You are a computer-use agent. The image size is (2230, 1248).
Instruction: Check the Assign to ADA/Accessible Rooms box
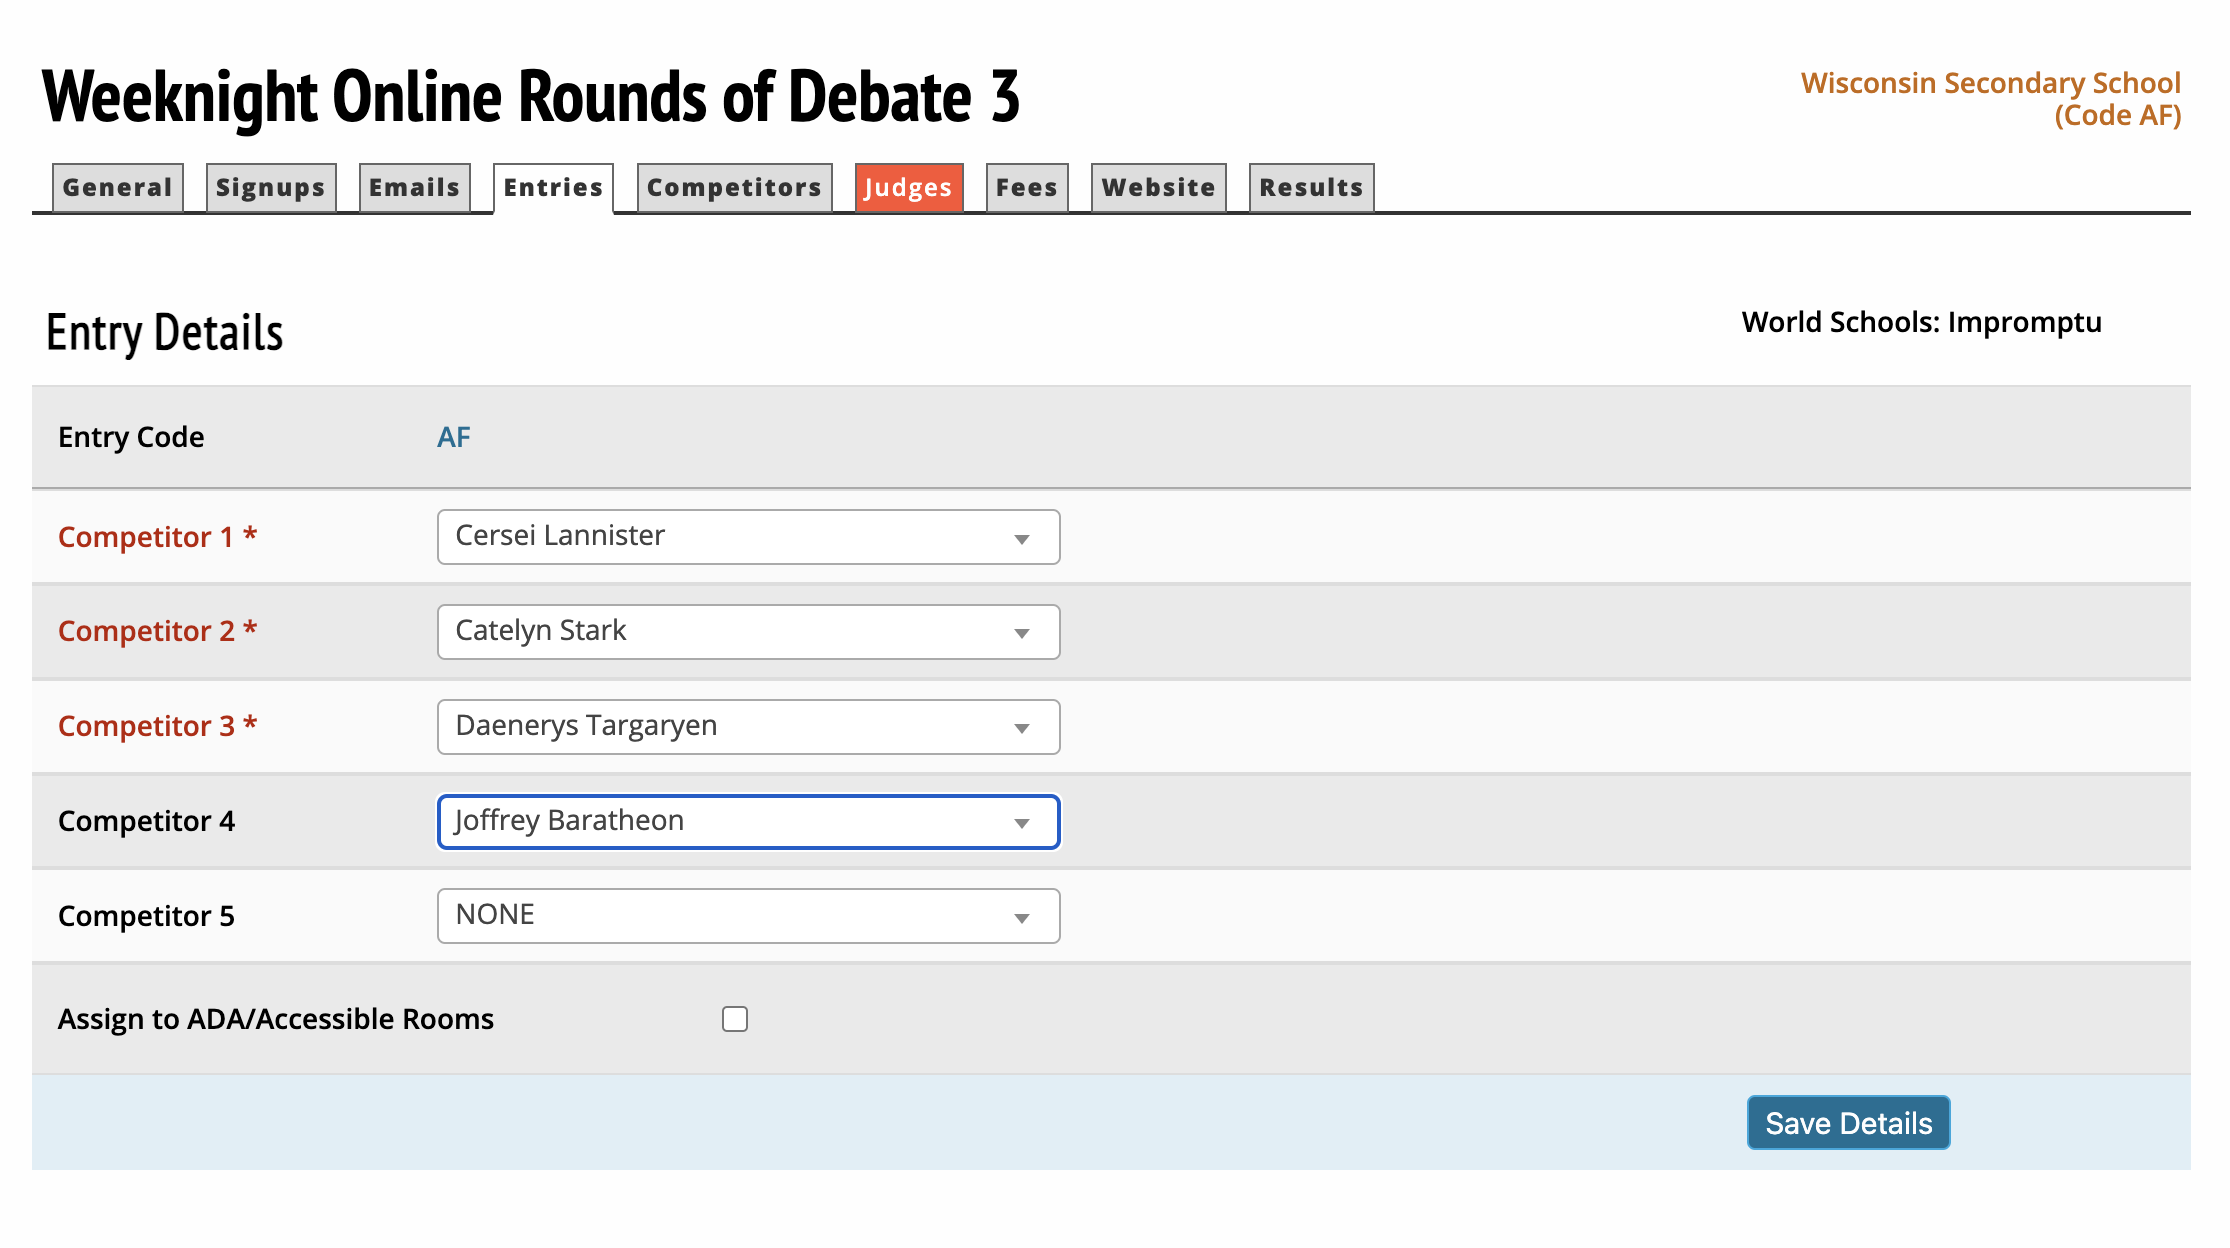point(735,1019)
